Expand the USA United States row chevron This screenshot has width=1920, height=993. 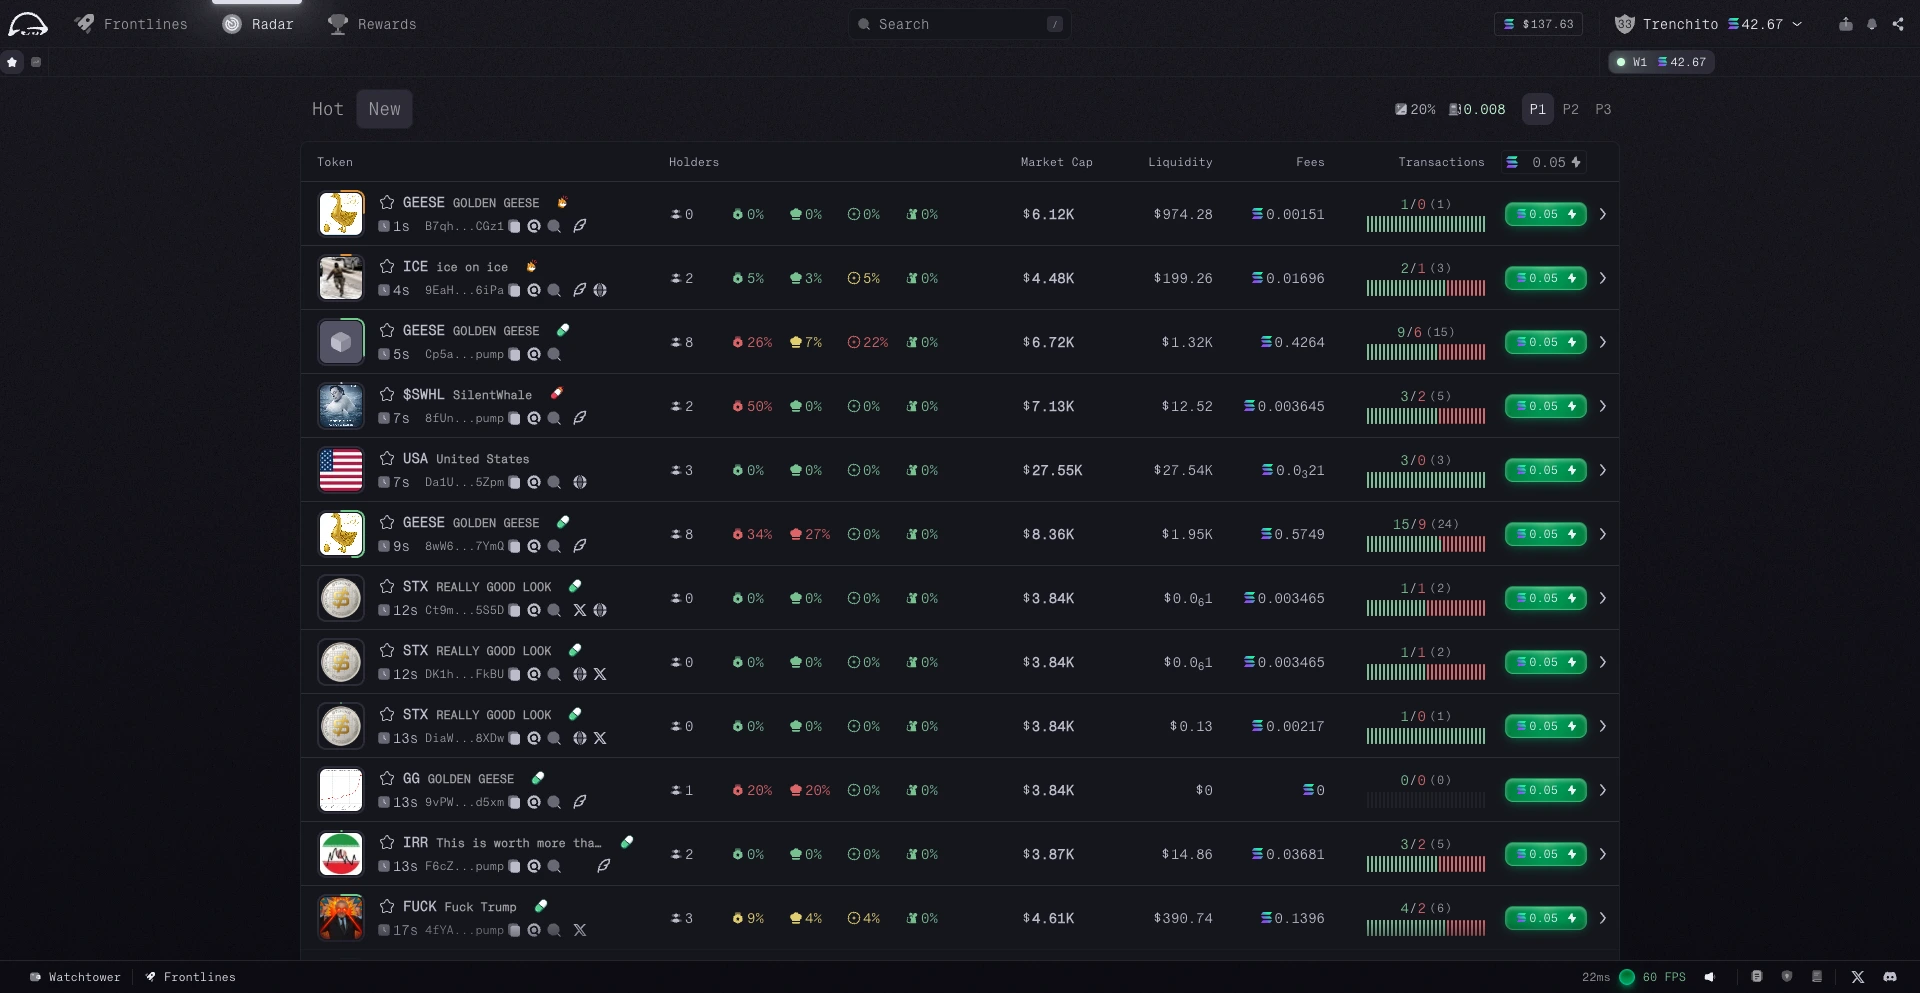tap(1602, 470)
